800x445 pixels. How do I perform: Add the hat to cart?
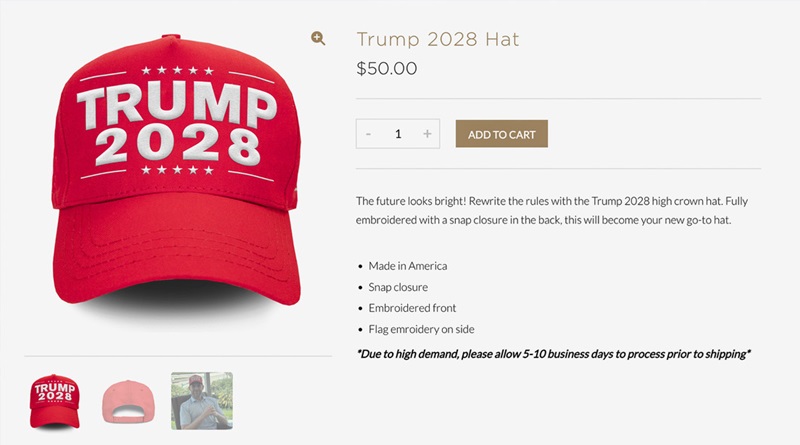[x=502, y=134]
